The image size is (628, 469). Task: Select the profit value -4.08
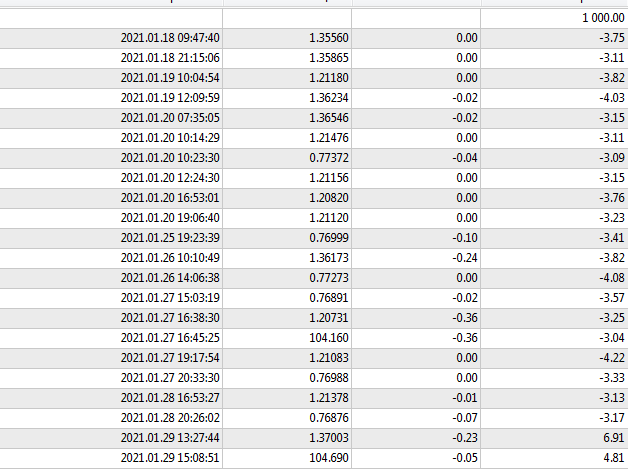612,278
